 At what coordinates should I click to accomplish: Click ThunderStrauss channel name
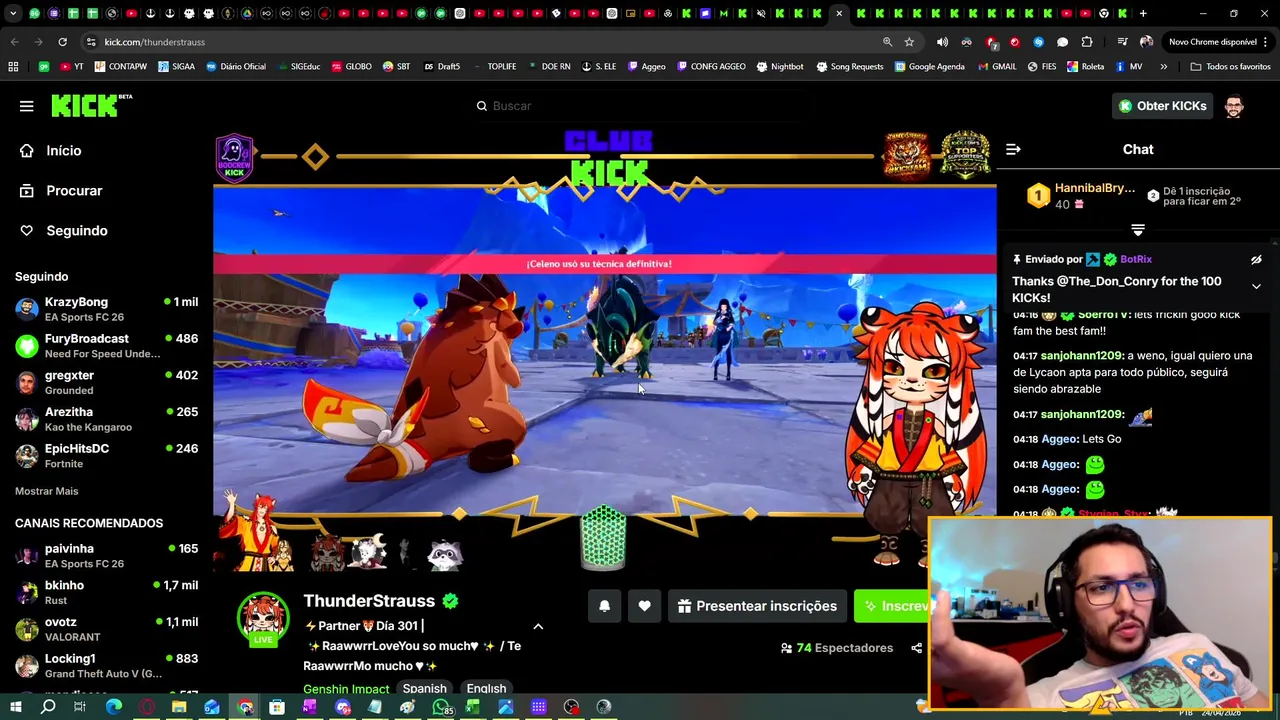pos(369,601)
